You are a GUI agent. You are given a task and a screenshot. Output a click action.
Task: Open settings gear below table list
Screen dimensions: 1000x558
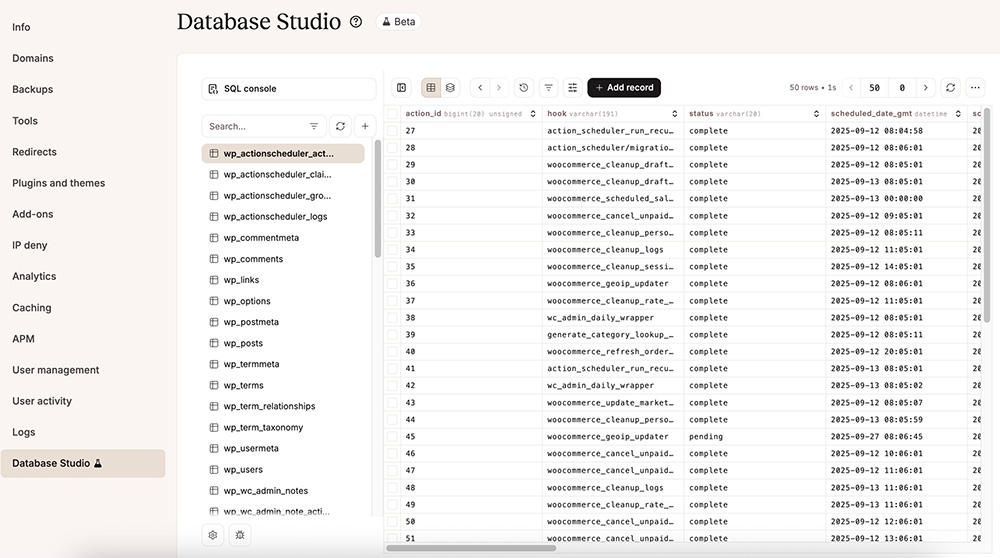(213, 535)
